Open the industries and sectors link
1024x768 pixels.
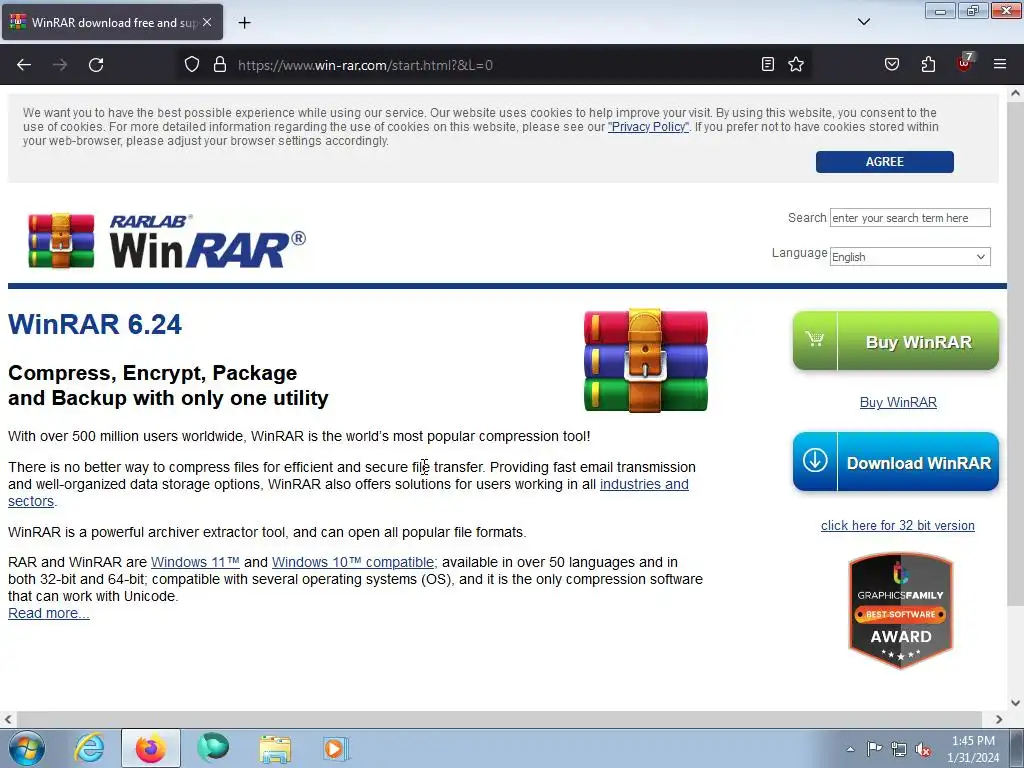pos(644,485)
